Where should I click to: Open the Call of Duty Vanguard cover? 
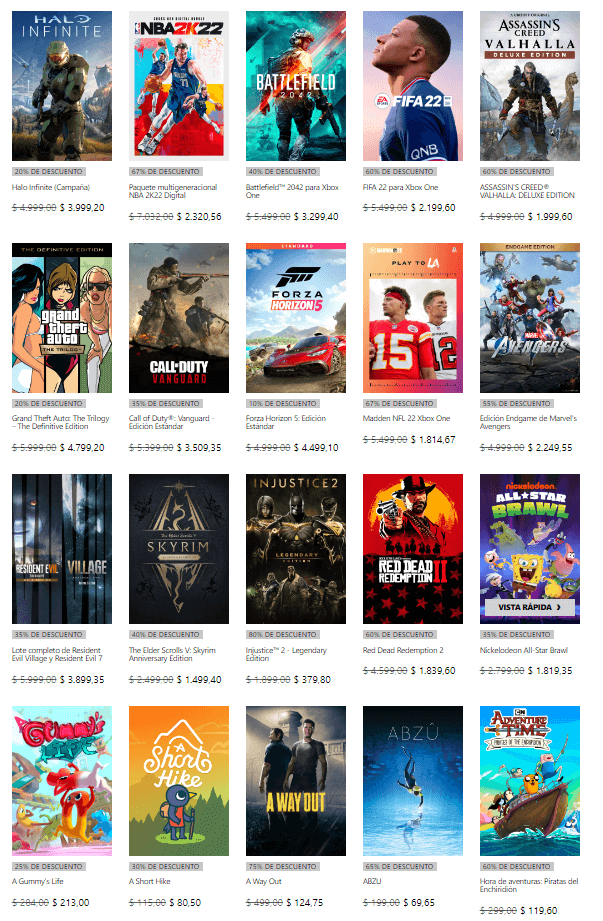tap(178, 318)
